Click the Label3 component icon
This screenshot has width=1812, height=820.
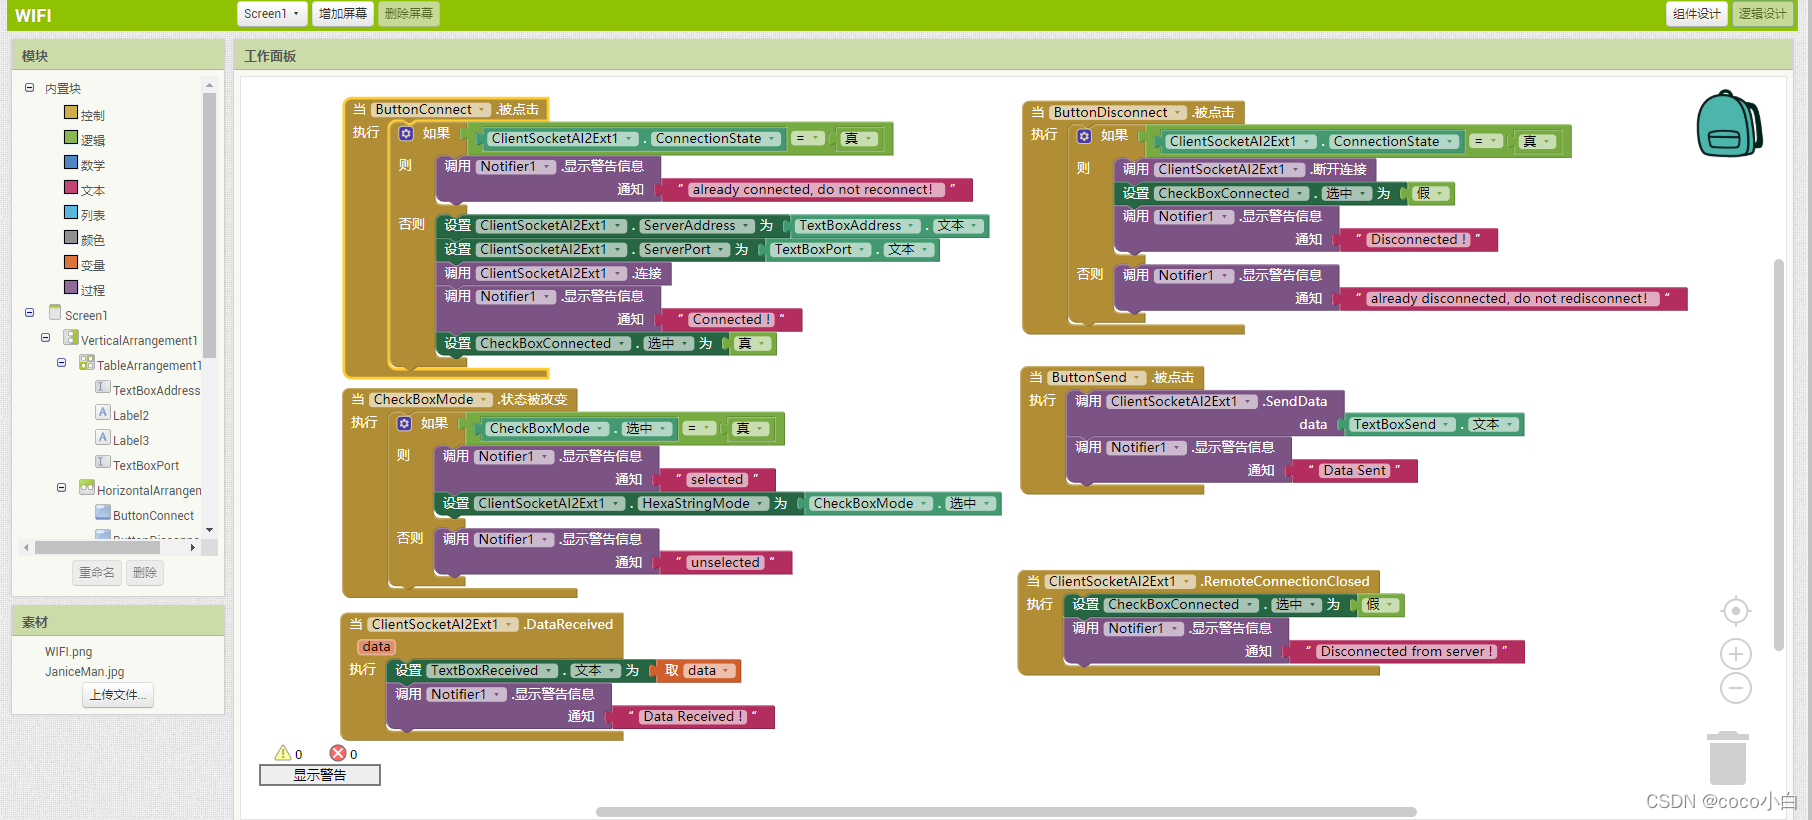103,437
